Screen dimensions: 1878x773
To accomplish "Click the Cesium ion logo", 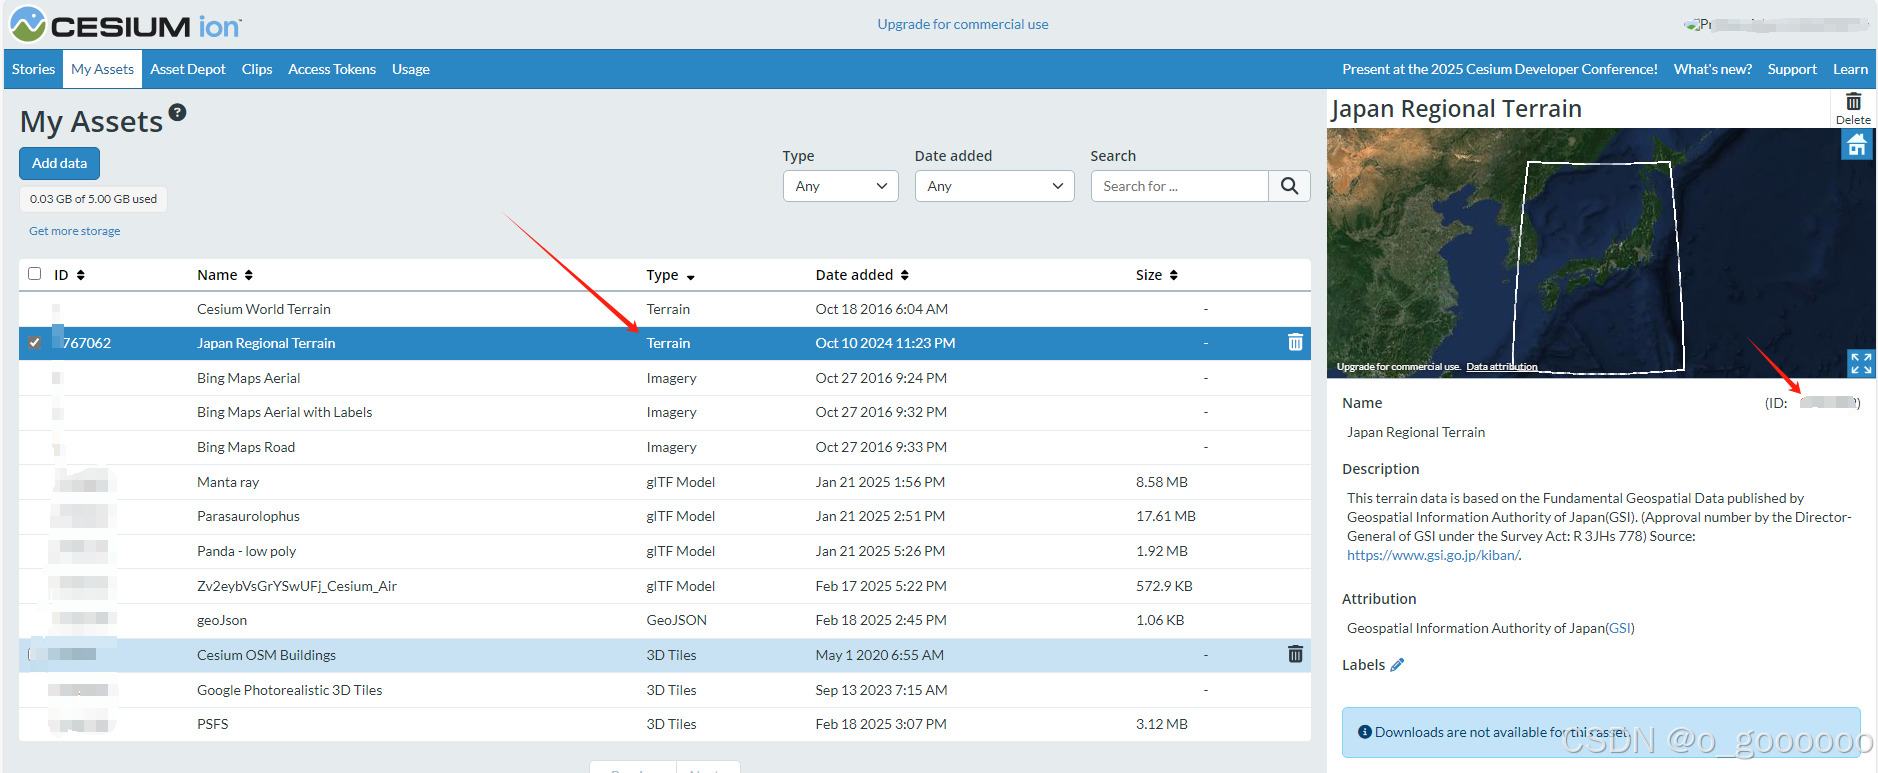I will [x=125, y=24].
